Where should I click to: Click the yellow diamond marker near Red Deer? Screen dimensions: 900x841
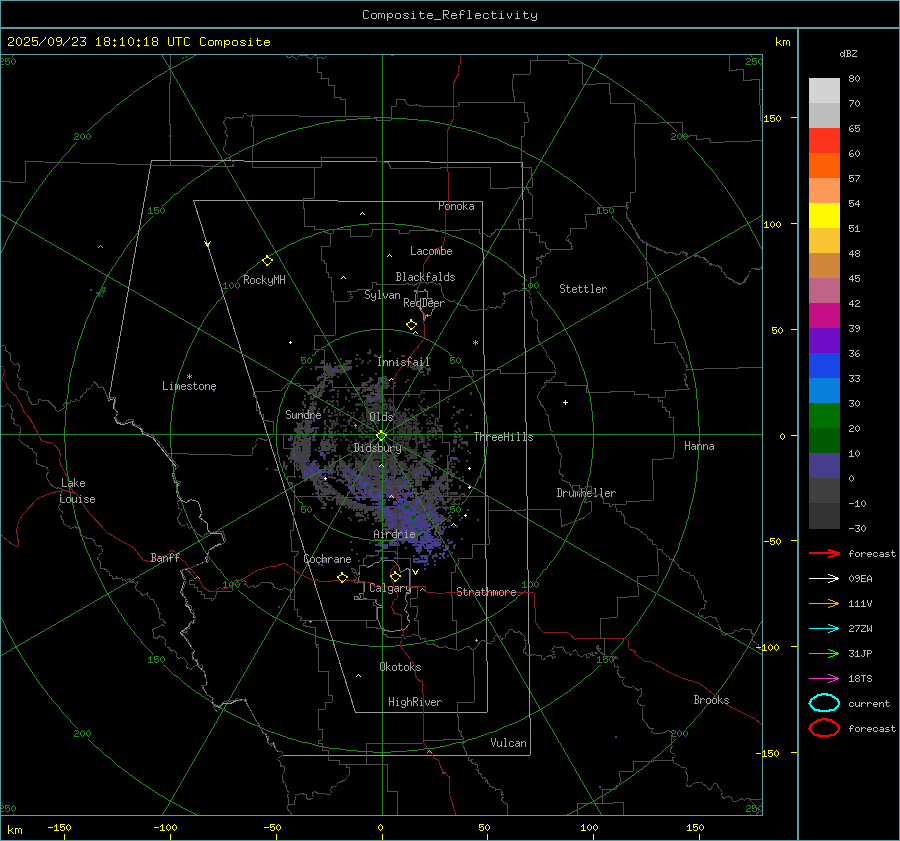click(411, 325)
